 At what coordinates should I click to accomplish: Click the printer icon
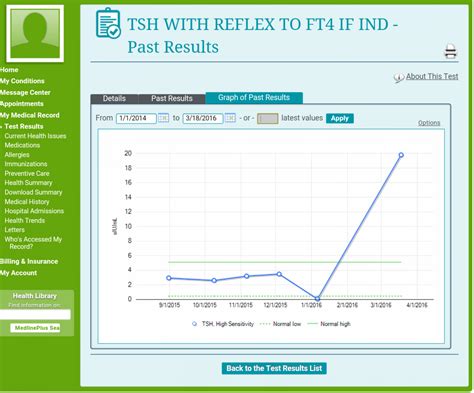(450, 52)
